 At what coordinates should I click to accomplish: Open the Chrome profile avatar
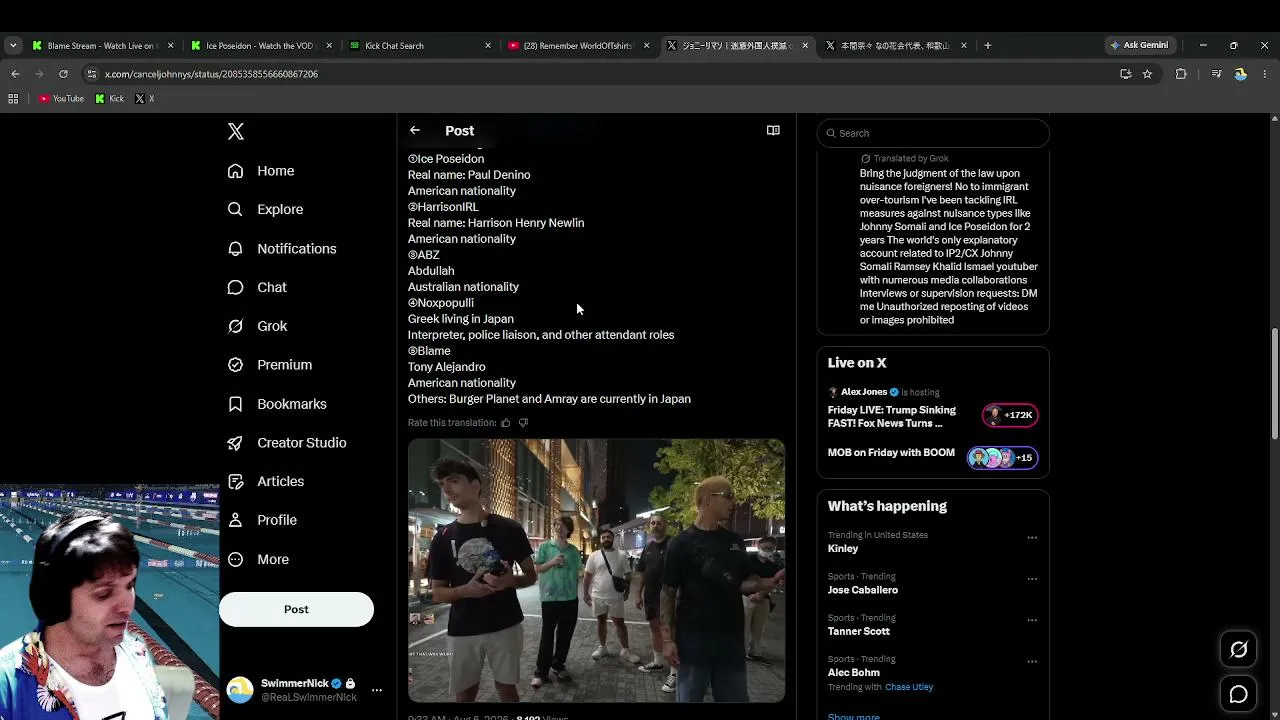[x=1241, y=74]
